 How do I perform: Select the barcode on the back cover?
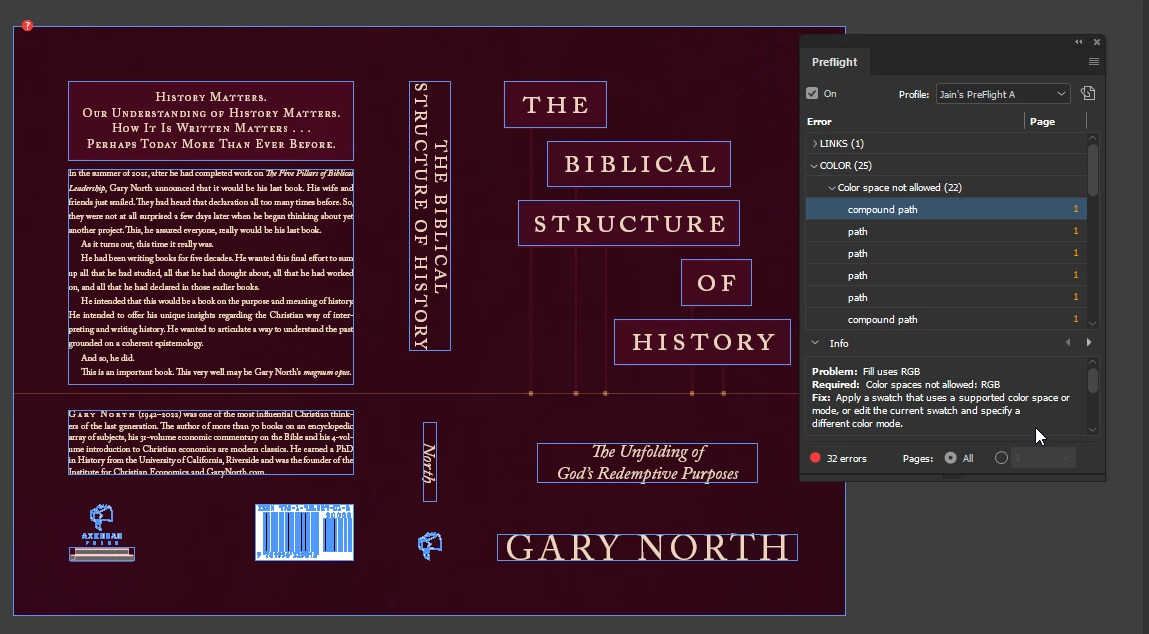(x=304, y=532)
